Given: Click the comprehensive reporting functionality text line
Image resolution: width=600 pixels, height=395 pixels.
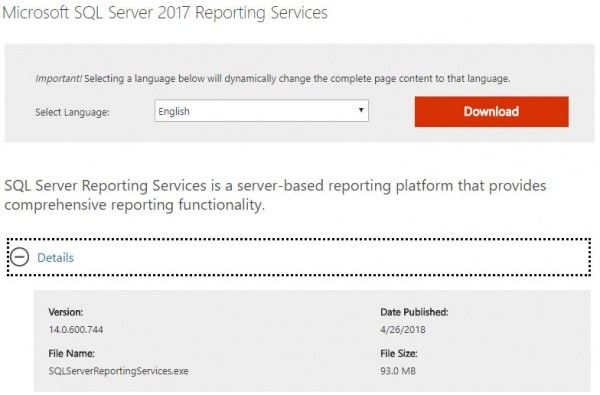Looking at the screenshot, I should [134, 205].
